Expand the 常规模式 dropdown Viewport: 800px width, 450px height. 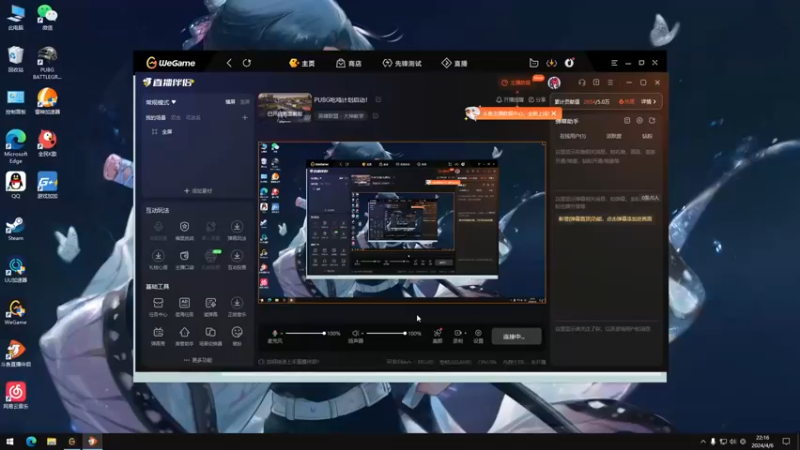pyautogui.click(x=161, y=103)
